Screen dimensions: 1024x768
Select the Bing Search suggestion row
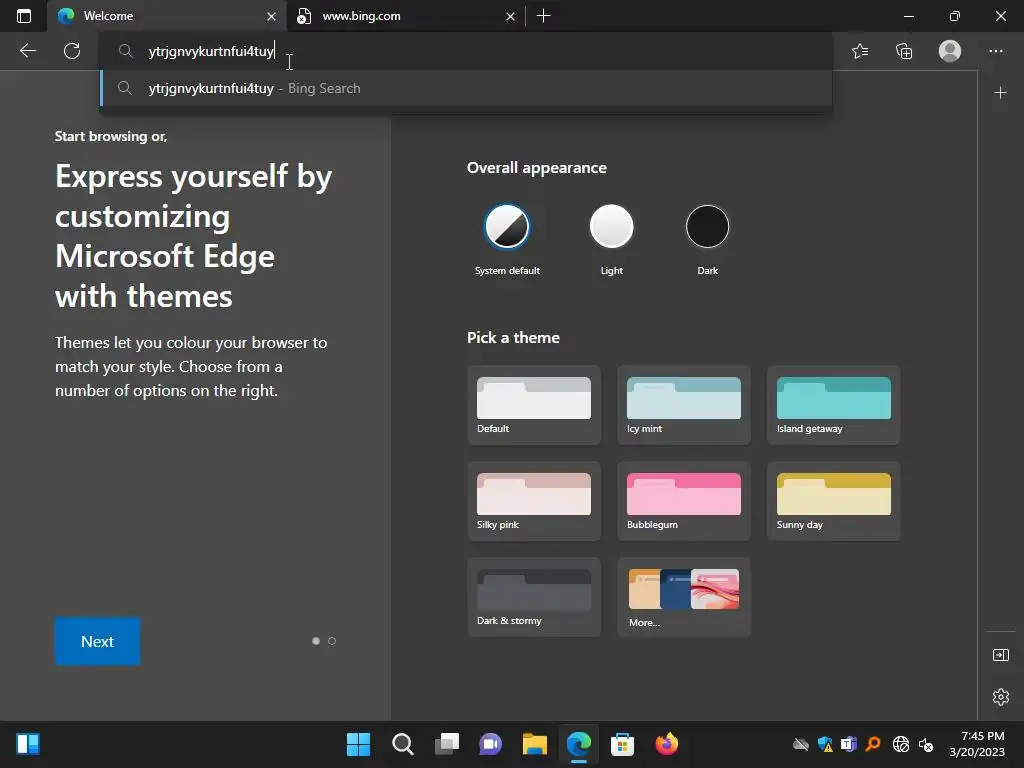(466, 88)
